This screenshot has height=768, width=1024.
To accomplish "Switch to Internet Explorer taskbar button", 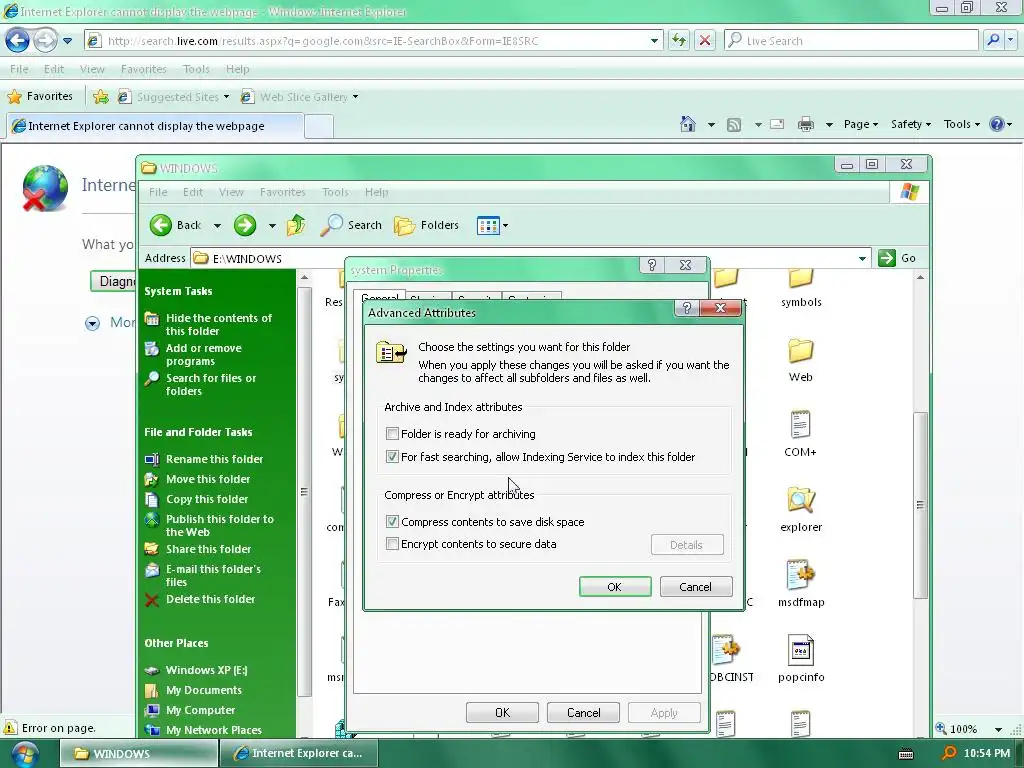I will 300,754.
